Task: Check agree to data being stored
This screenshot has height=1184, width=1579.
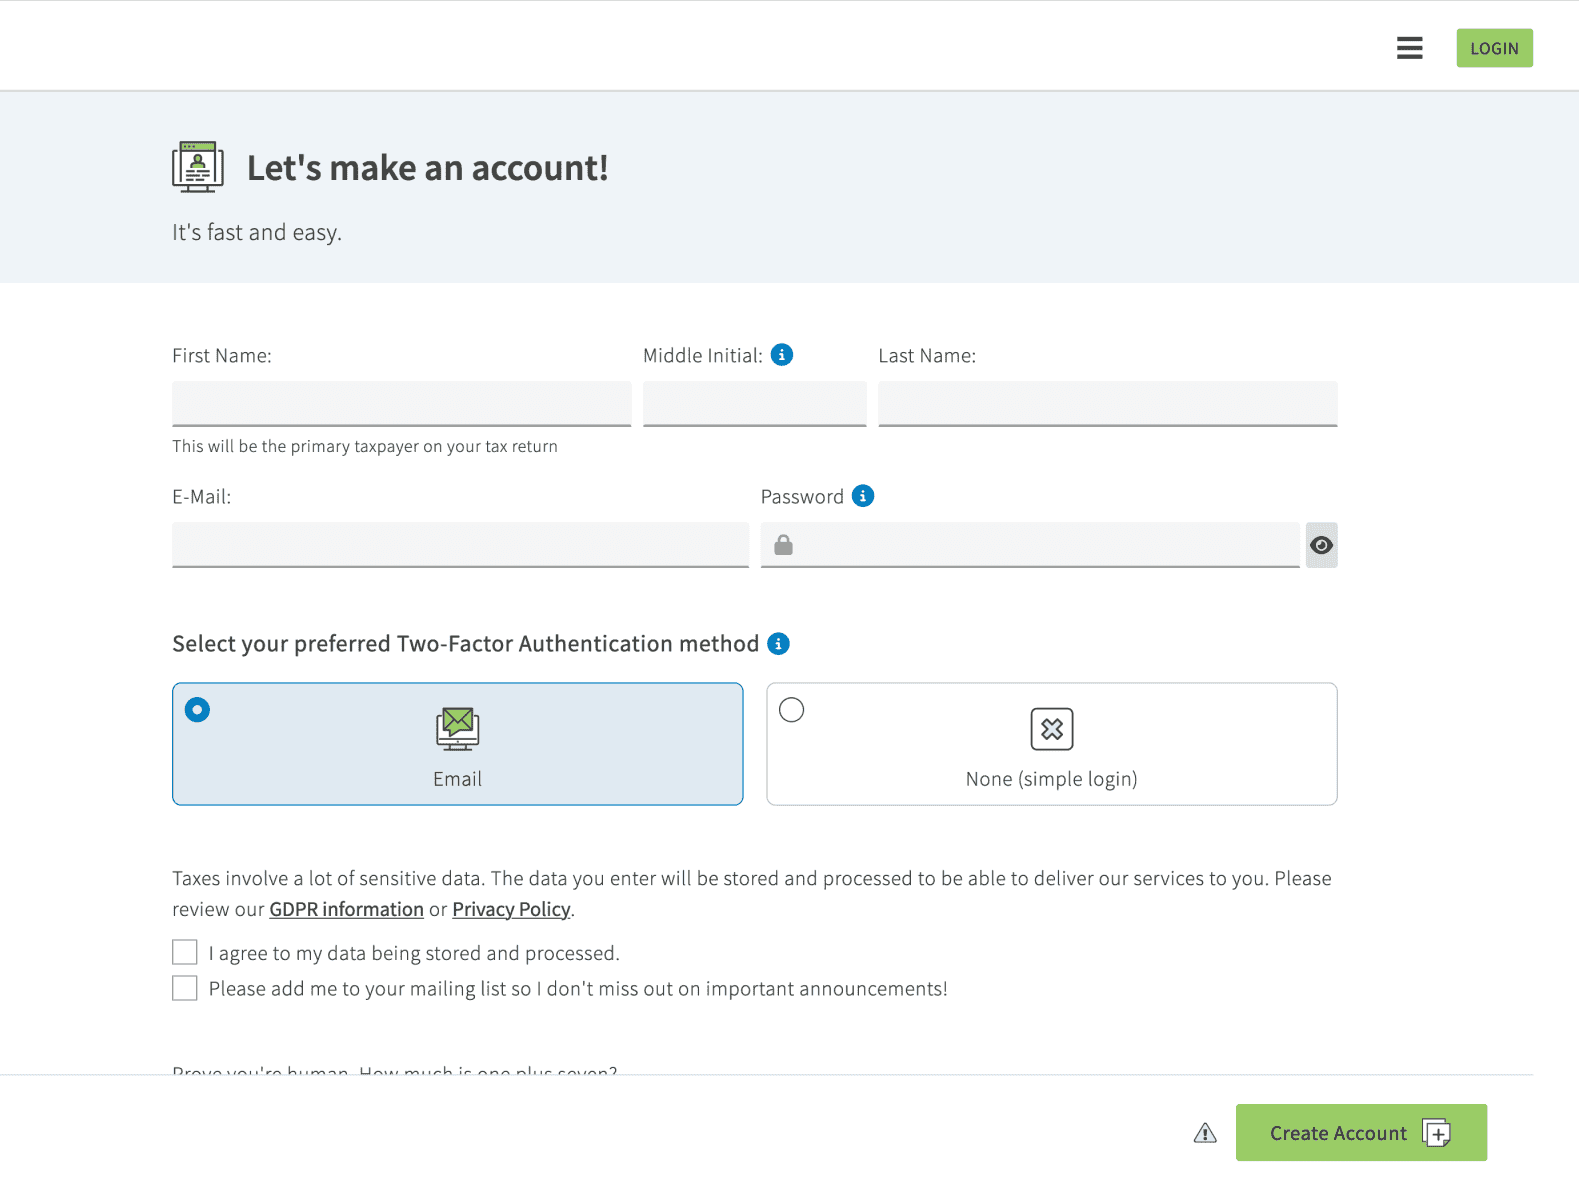Action: click(x=185, y=952)
